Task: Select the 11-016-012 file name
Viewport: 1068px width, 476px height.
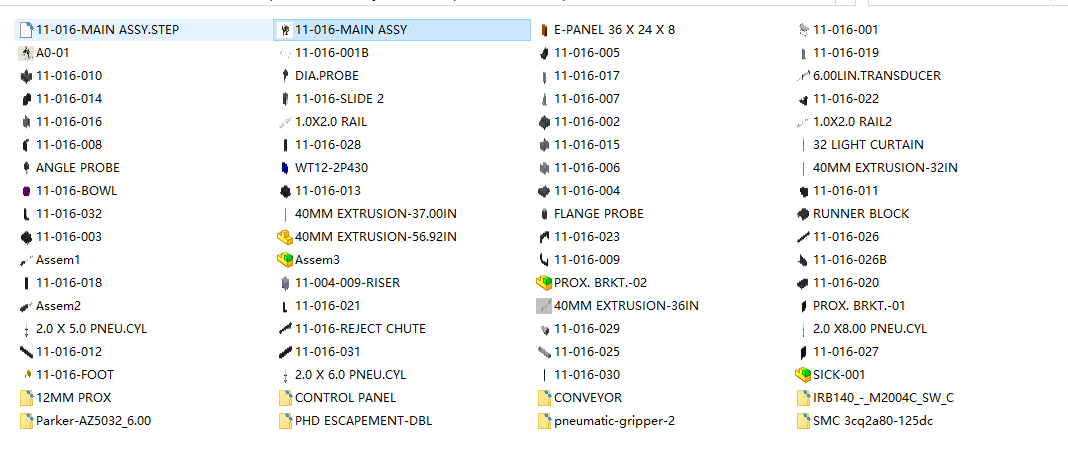Action: 69,351
